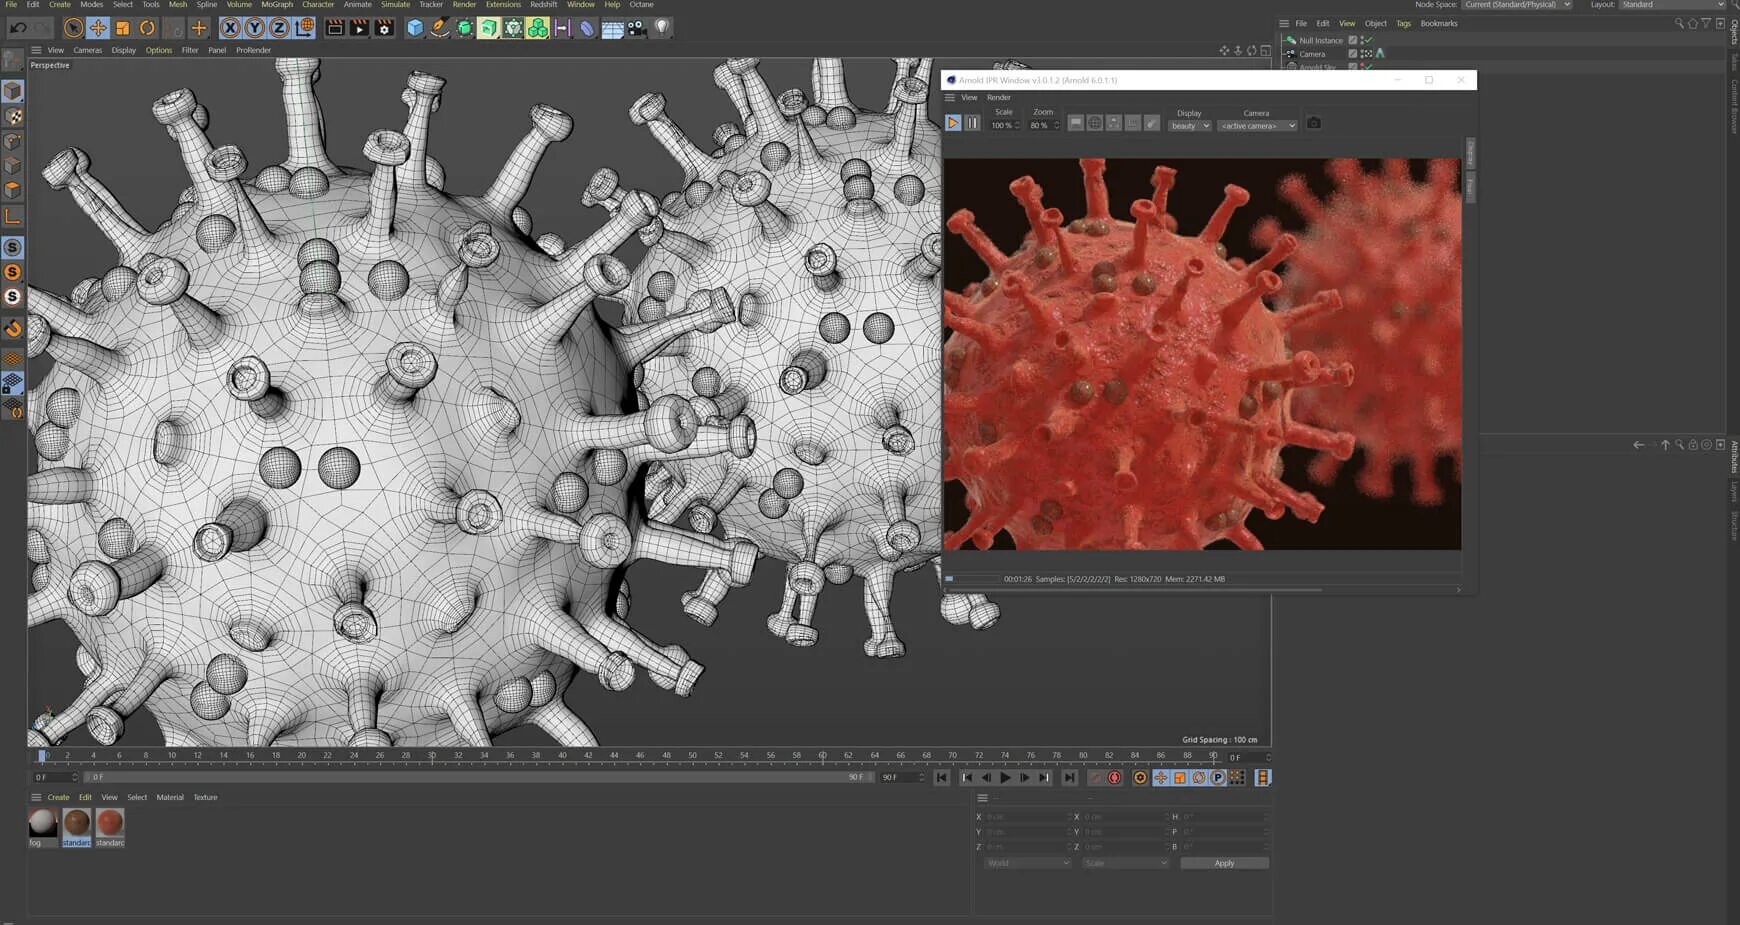Viewport: 1740px width, 925px height.
Task: Open the Simulate menu
Action: 395,5
